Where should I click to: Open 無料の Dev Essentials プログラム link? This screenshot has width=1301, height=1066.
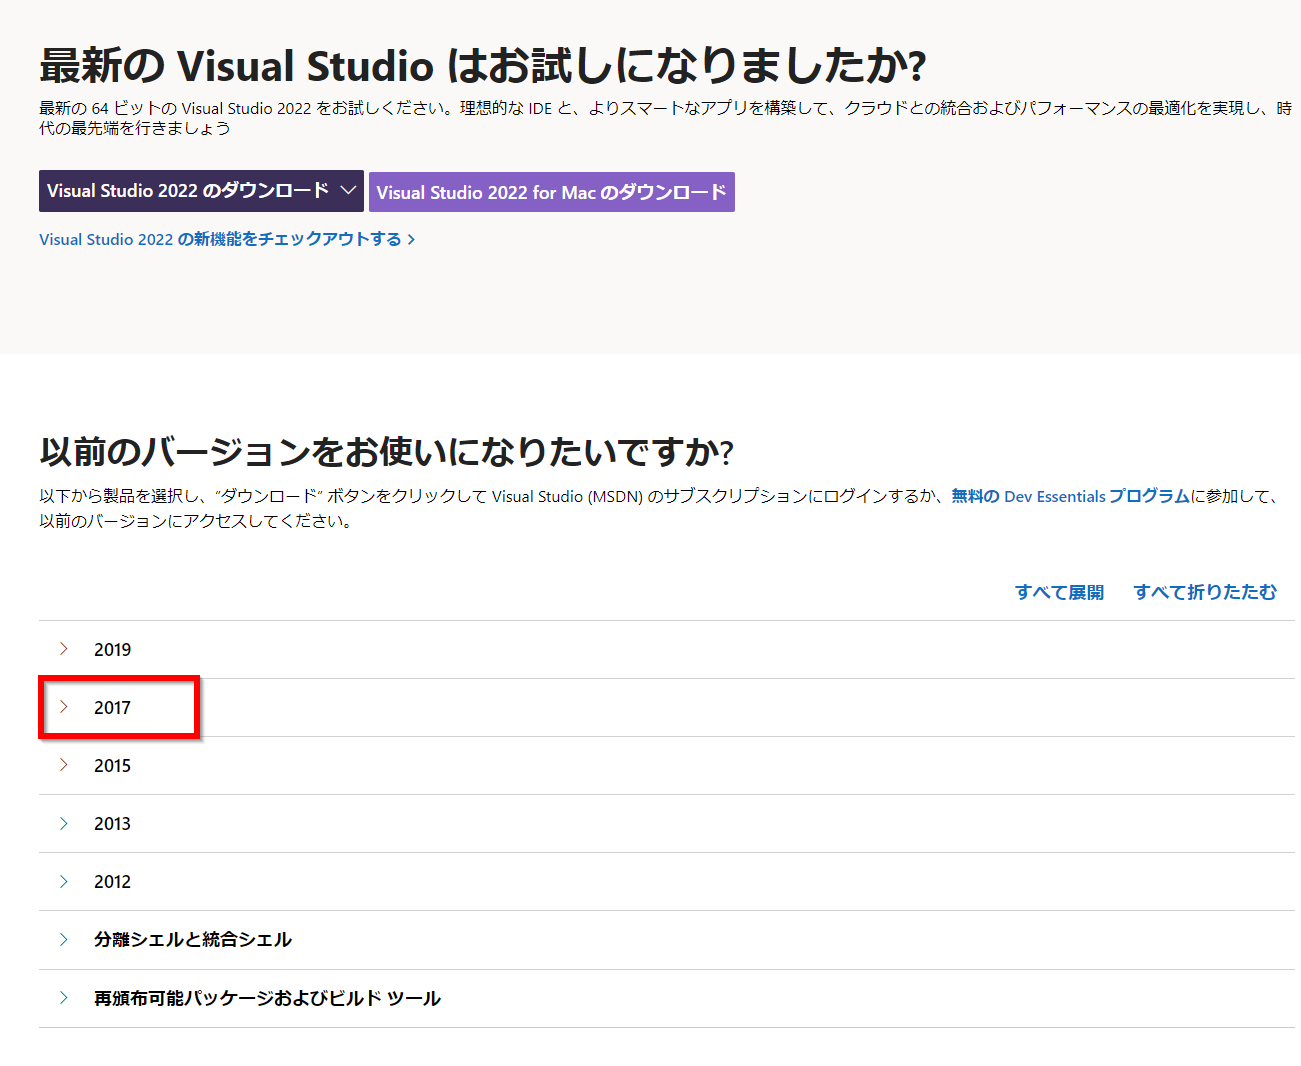1070,496
